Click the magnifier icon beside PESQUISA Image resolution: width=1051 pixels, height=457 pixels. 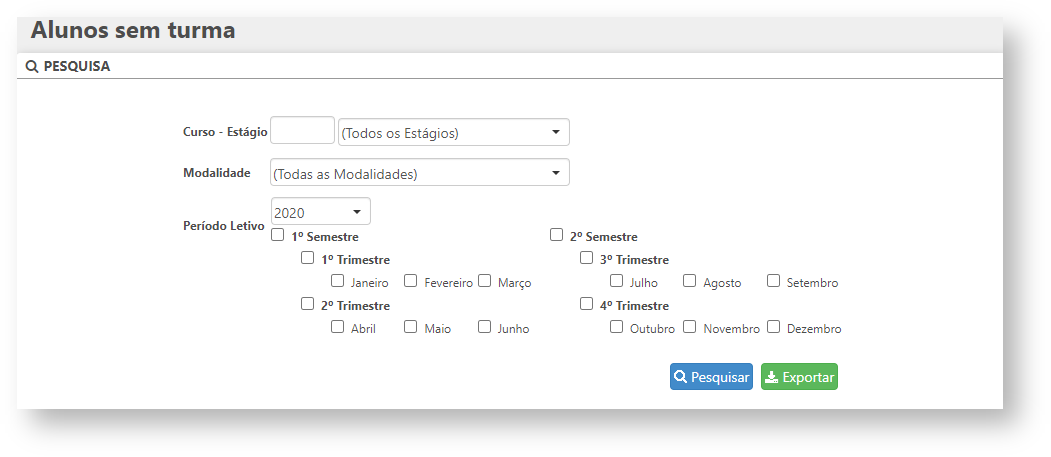32,67
